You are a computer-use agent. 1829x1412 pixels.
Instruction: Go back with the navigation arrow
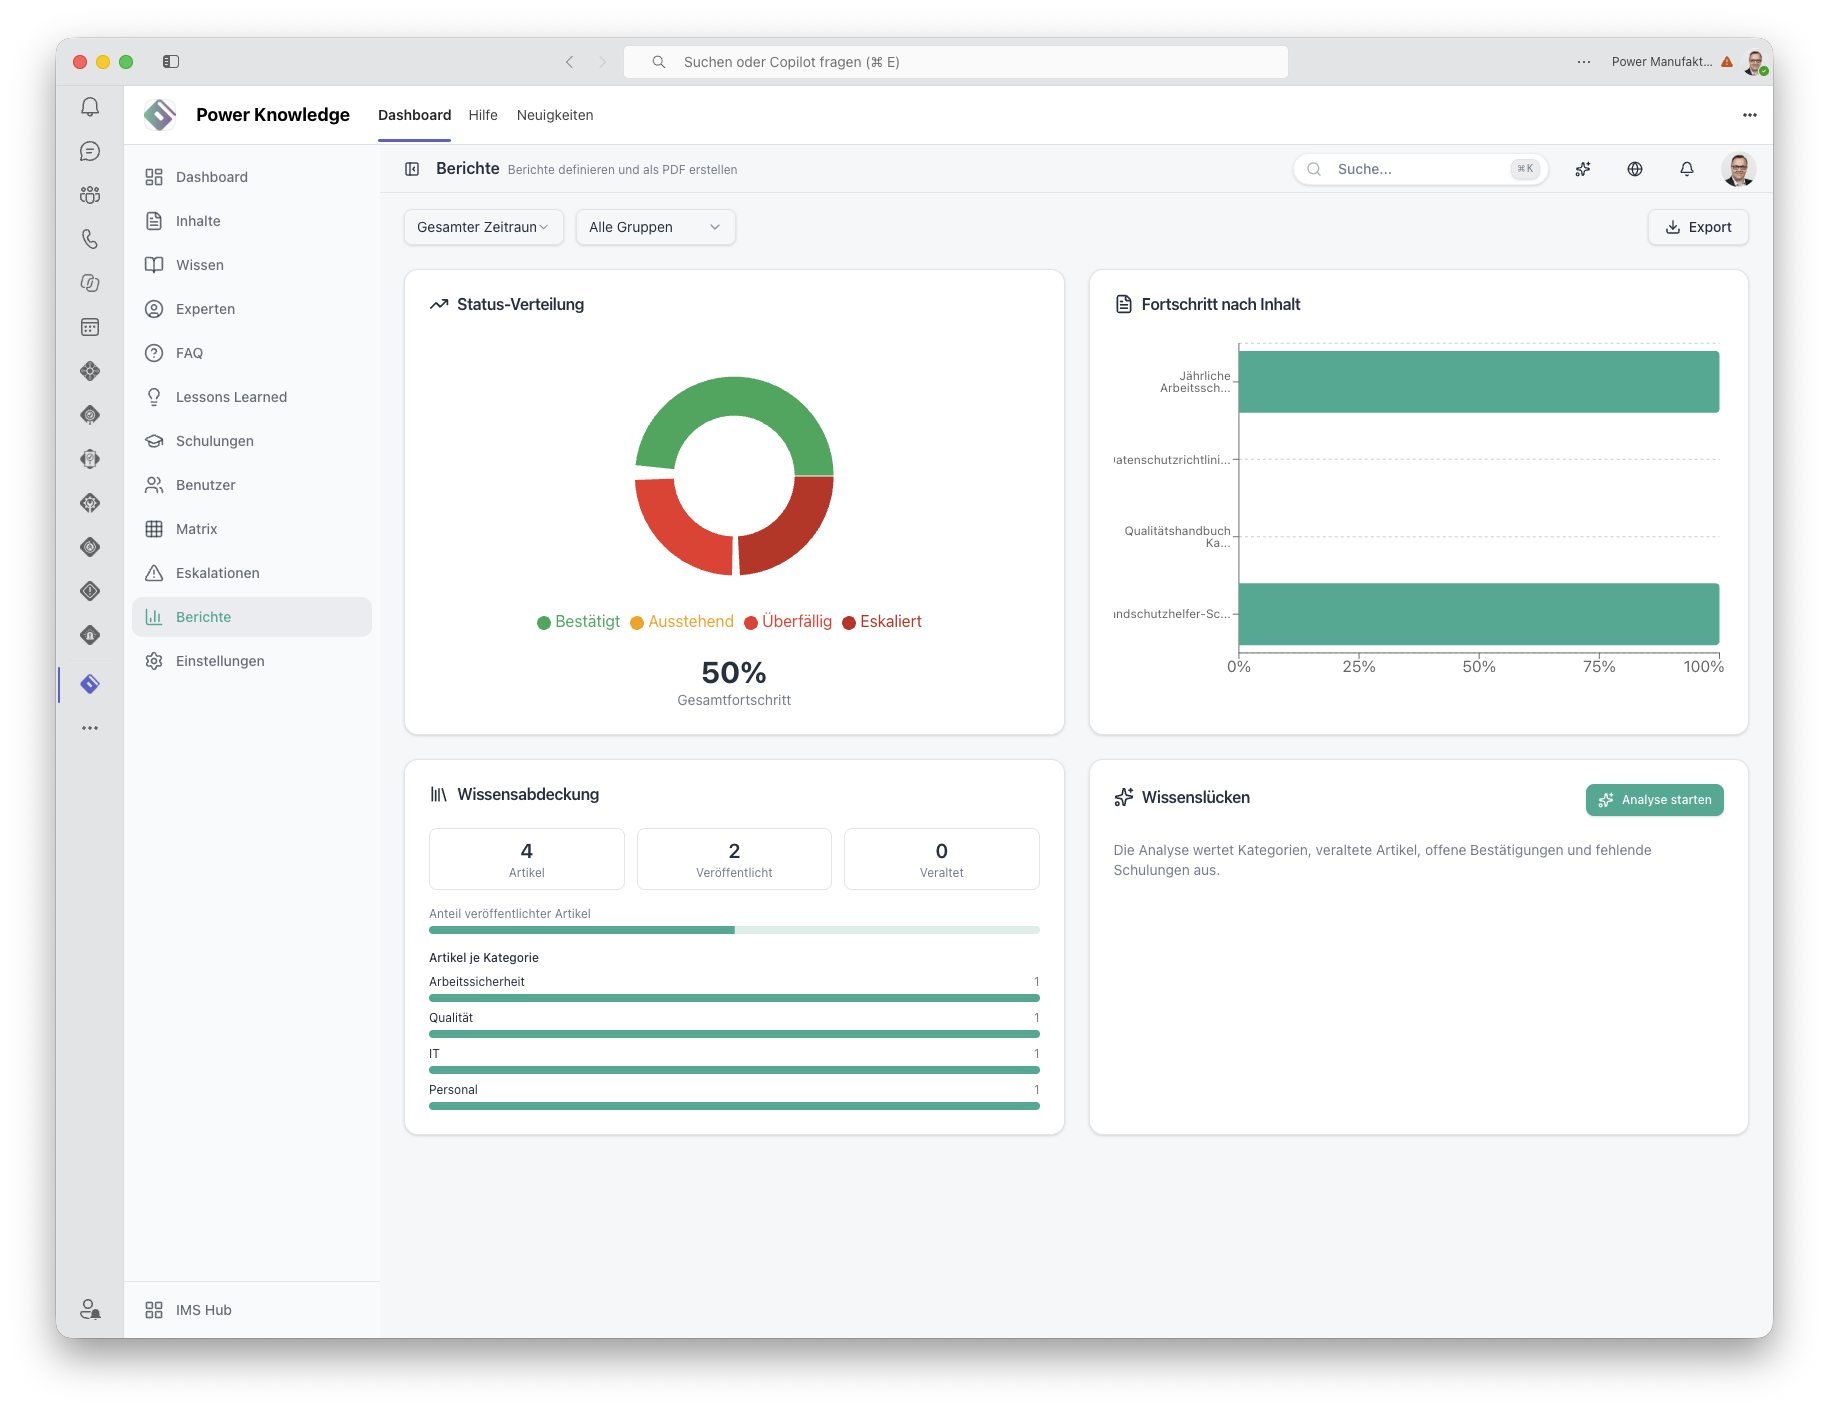(x=570, y=62)
